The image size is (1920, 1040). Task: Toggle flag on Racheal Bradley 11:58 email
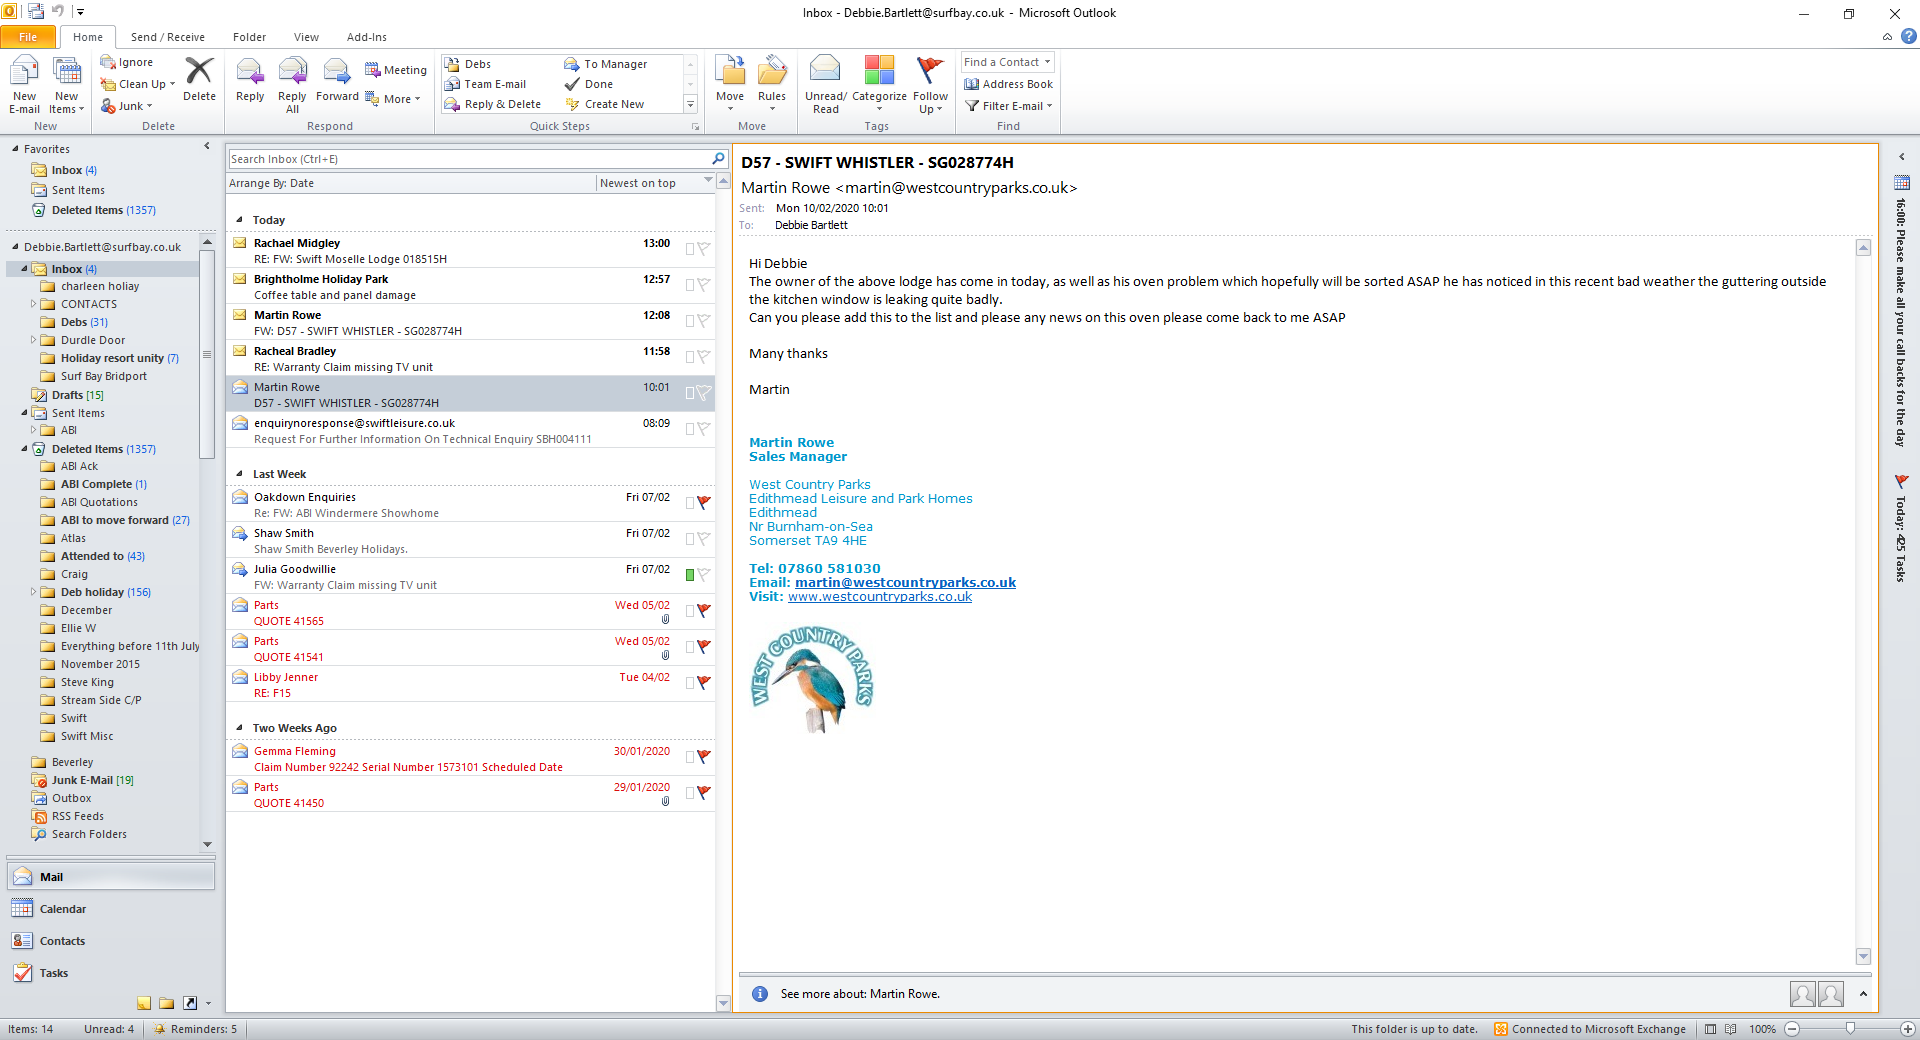click(x=704, y=357)
